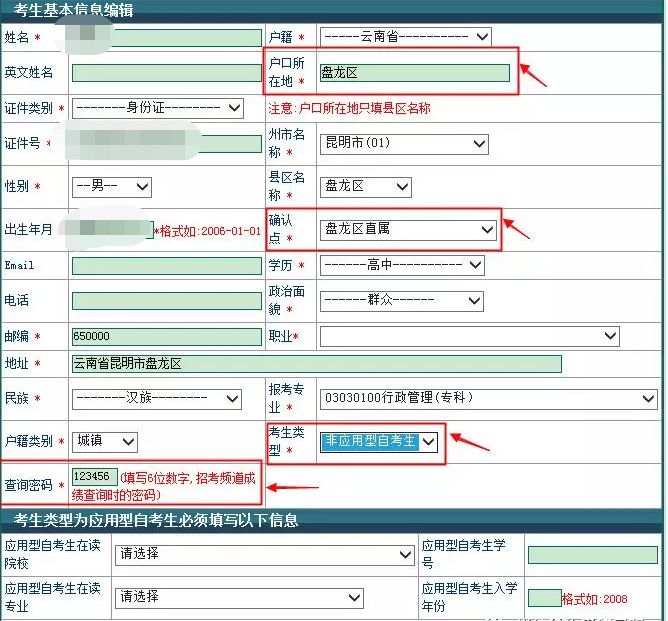Open the 州市名称 dropdown showing 昆明市(01)

tap(404, 144)
